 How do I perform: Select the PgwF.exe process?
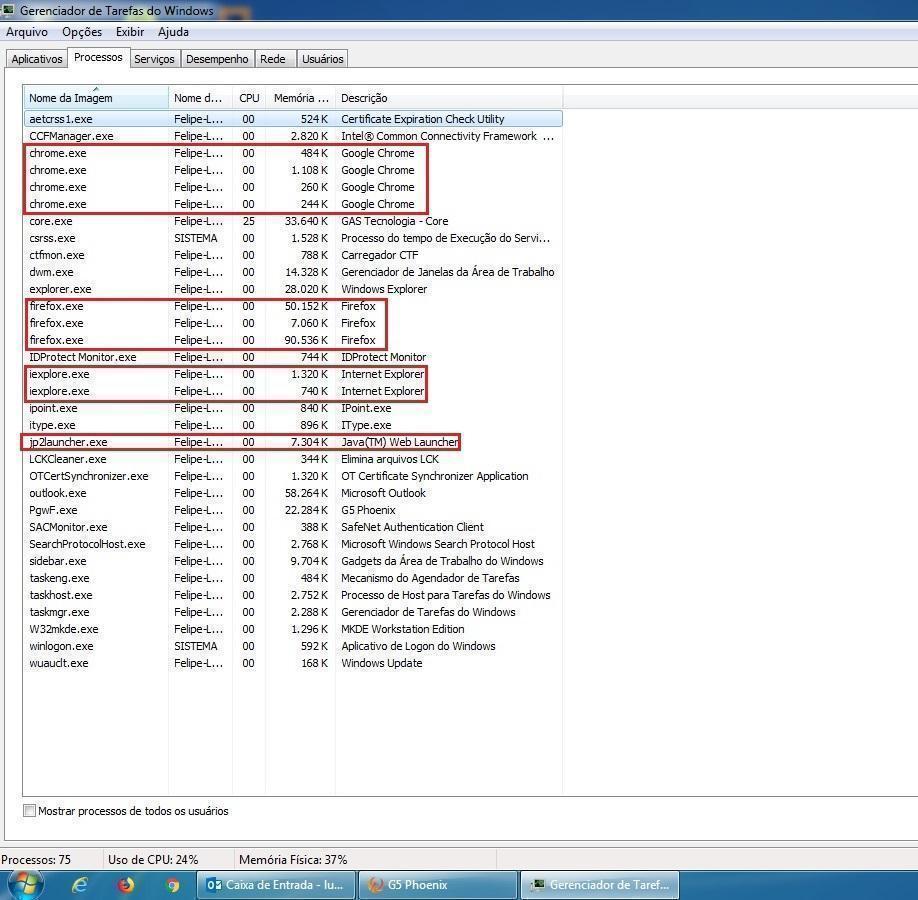(293, 509)
